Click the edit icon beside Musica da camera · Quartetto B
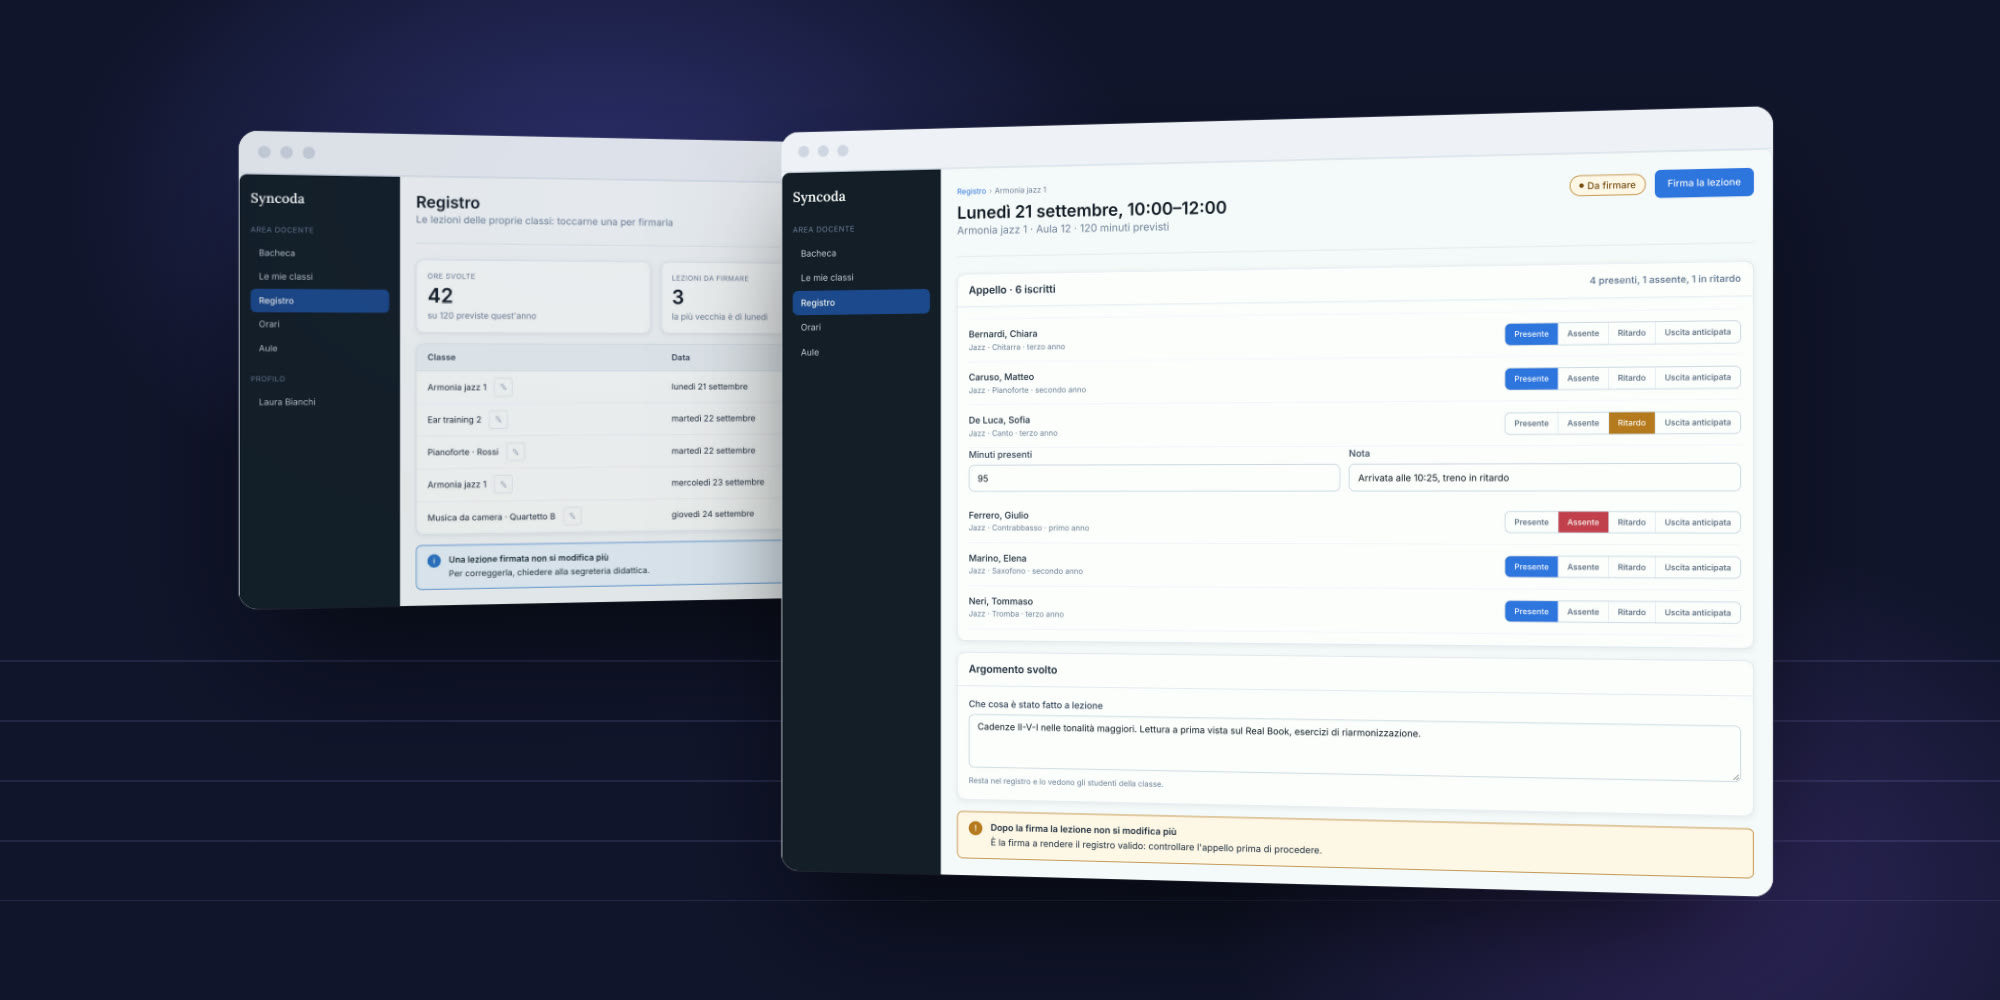2000x1000 pixels. (572, 516)
